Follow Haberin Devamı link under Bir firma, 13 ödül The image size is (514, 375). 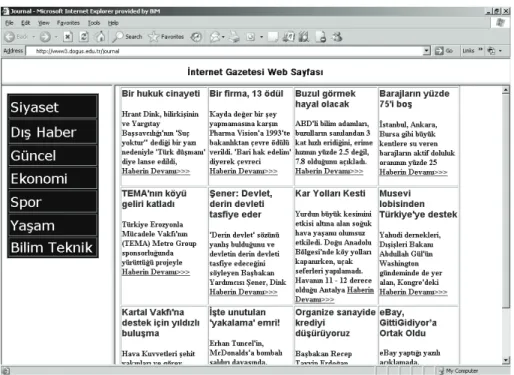click(243, 171)
